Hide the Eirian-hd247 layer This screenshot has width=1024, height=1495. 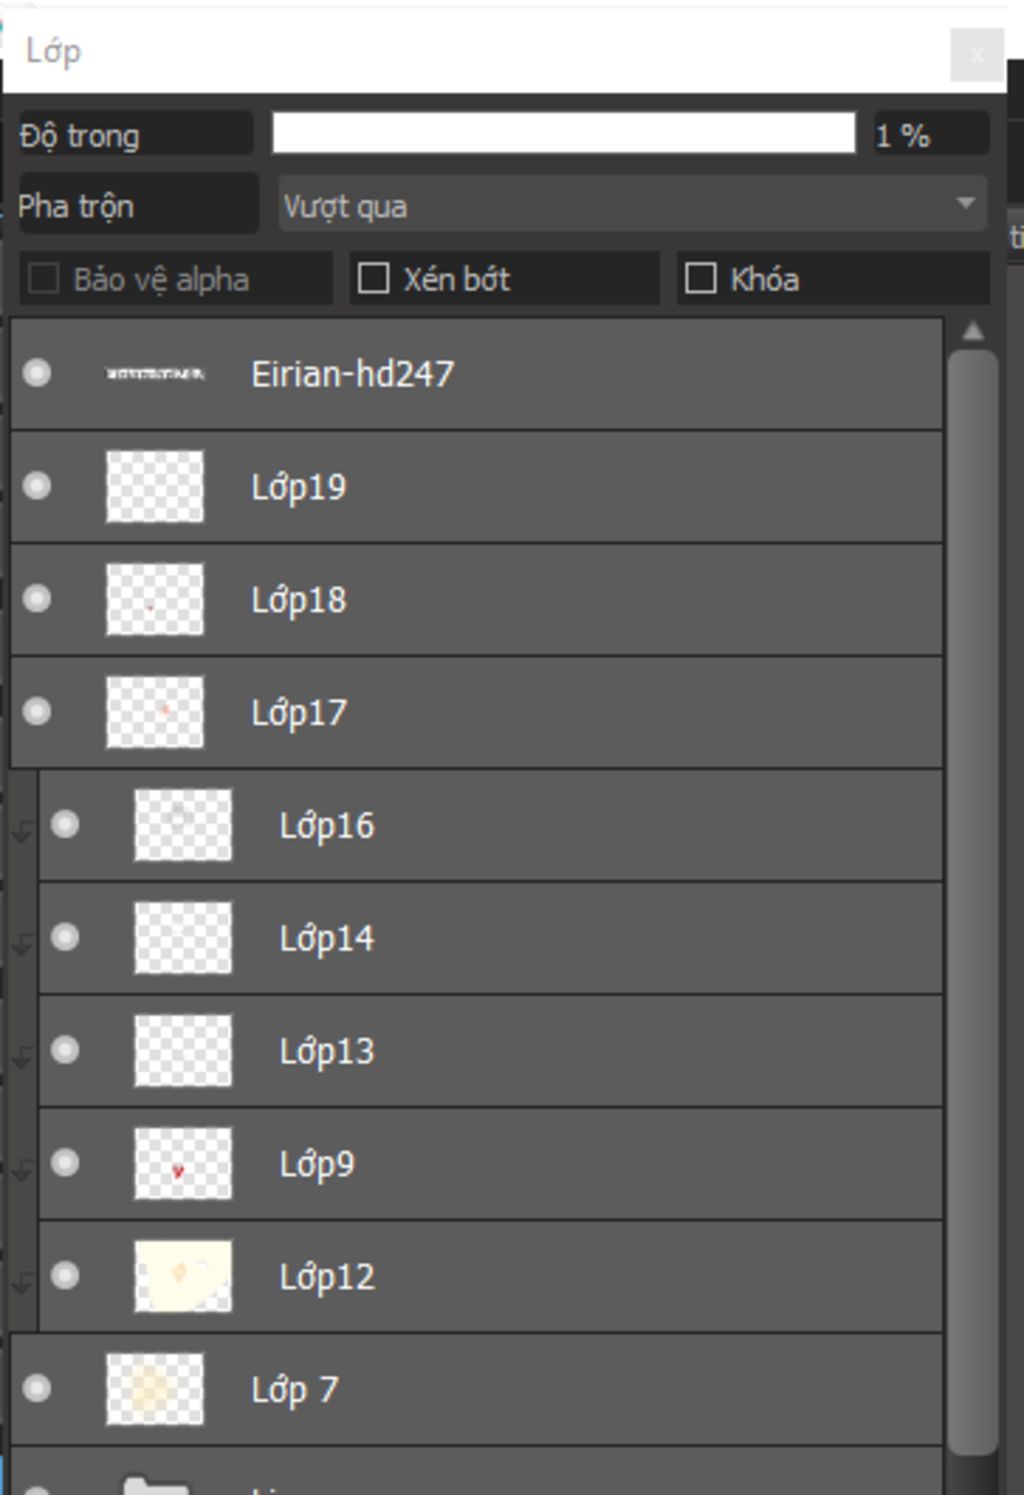[x=37, y=374]
